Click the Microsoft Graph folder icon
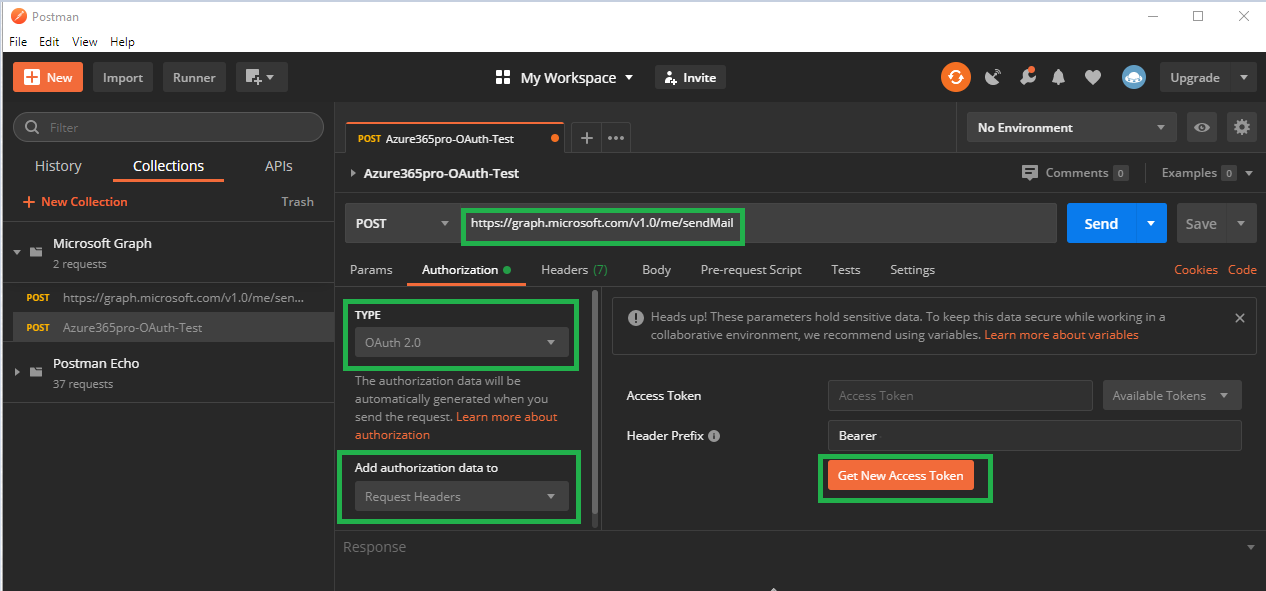This screenshot has width=1266, height=591. (x=36, y=252)
